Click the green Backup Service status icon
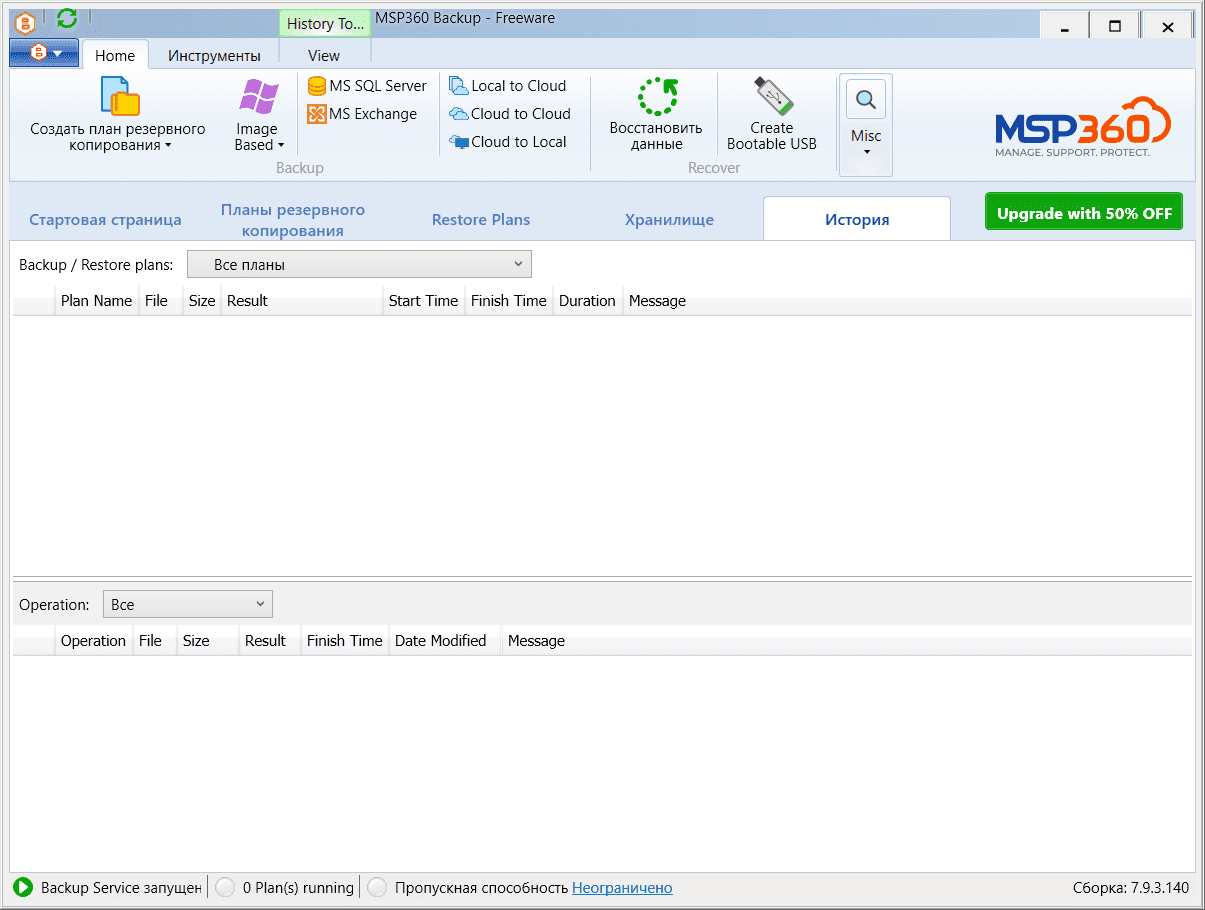This screenshot has width=1205, height=910. [x=22, y=887]
